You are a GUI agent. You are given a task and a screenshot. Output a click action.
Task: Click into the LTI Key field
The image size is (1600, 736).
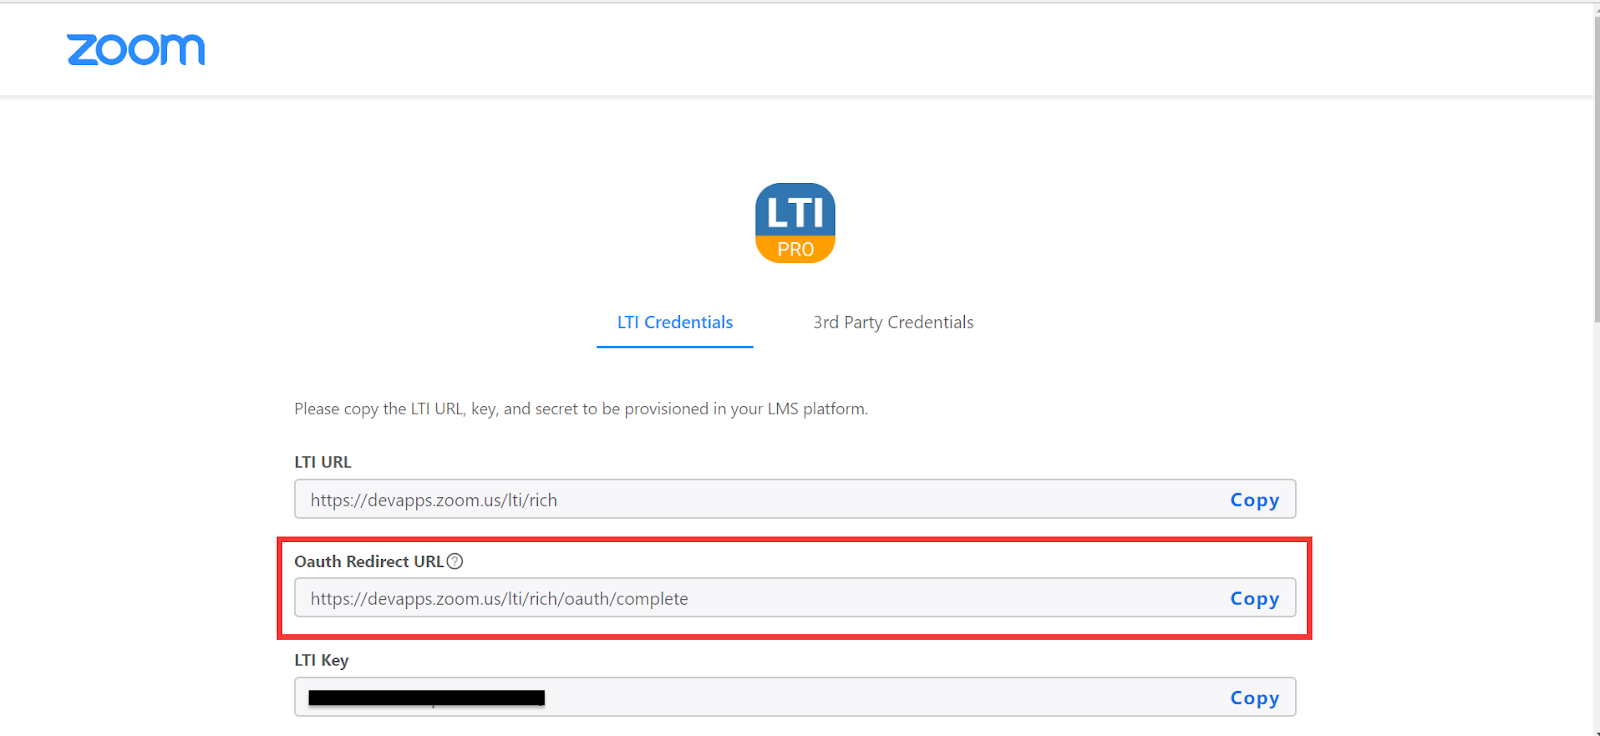[x=795, y=697]
